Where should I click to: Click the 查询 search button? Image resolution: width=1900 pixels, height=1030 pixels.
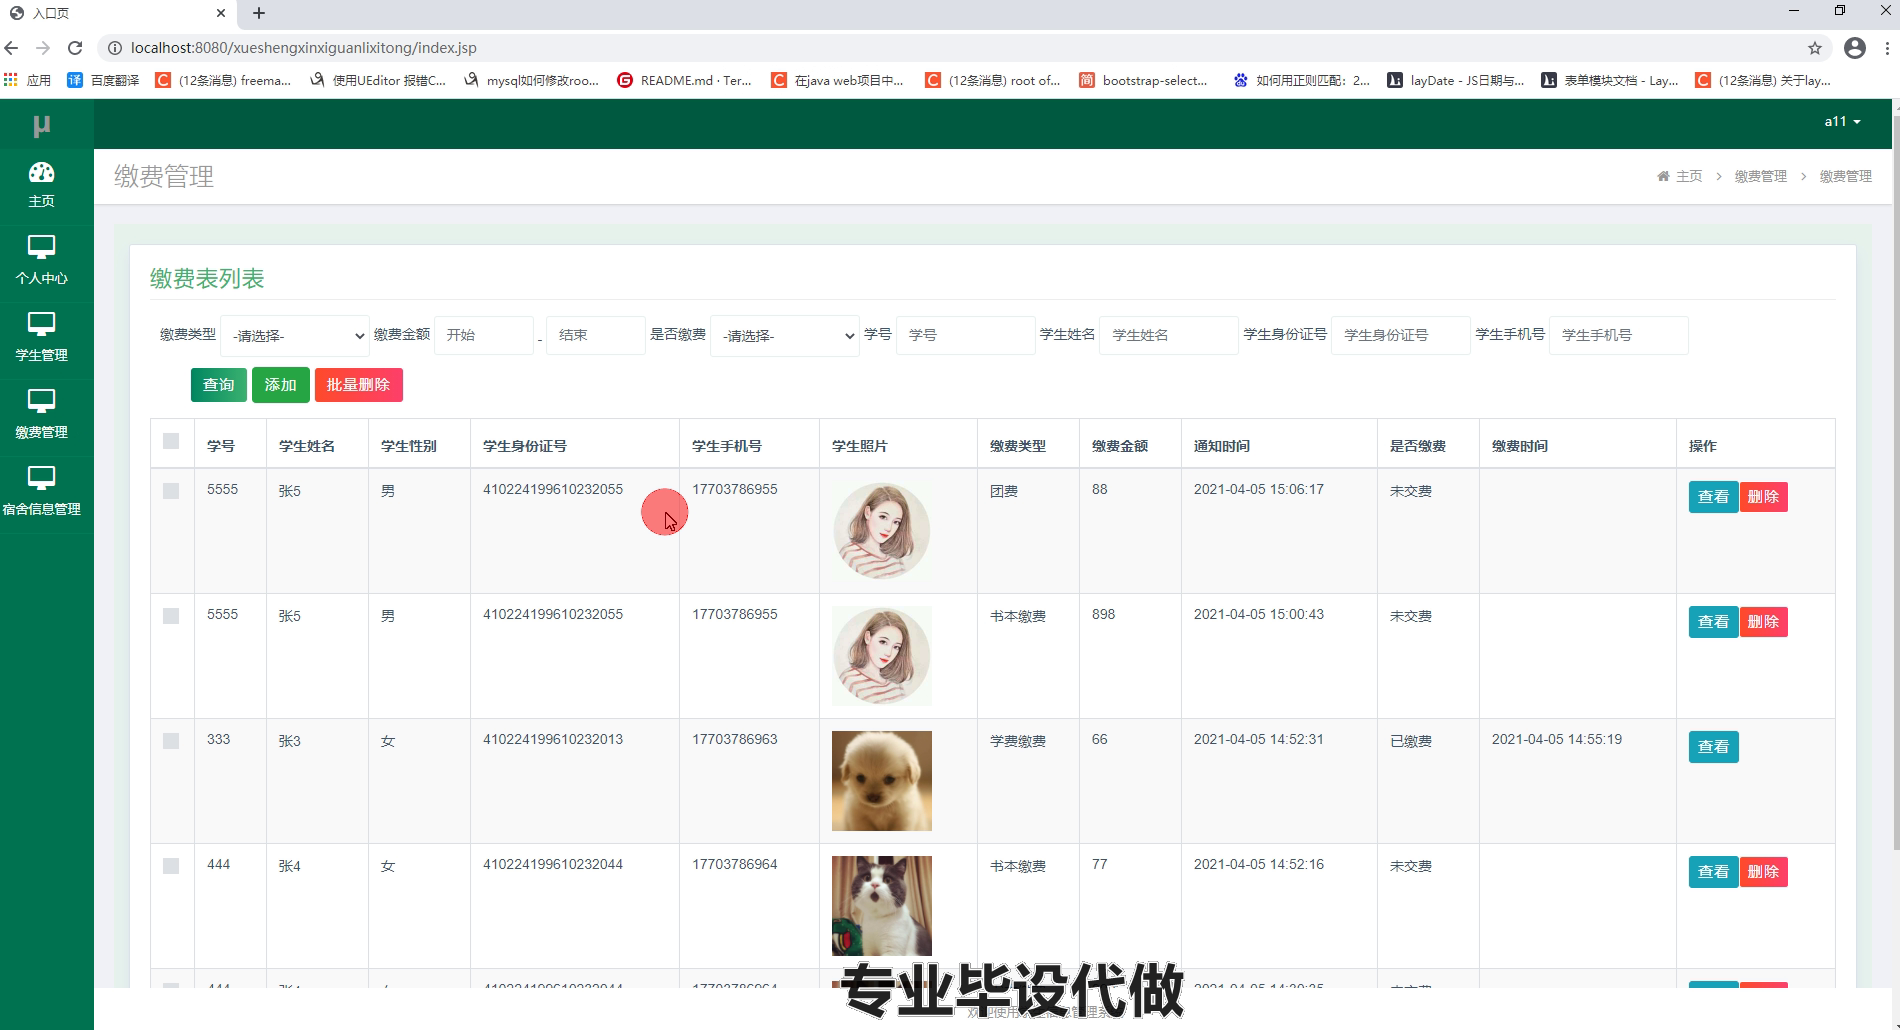219,385
